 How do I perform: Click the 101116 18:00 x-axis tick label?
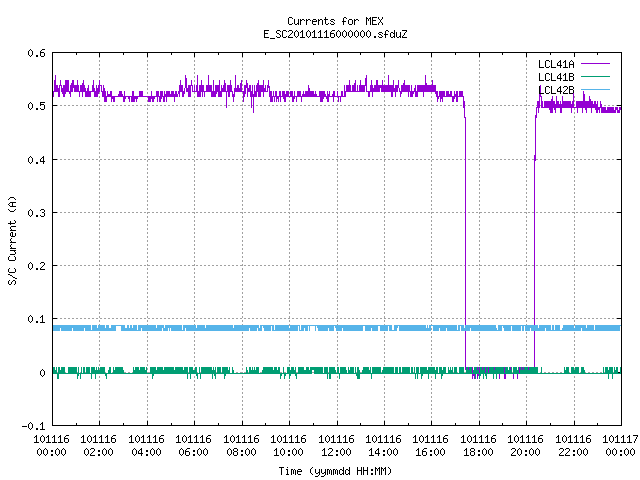(x=478, y=446)
